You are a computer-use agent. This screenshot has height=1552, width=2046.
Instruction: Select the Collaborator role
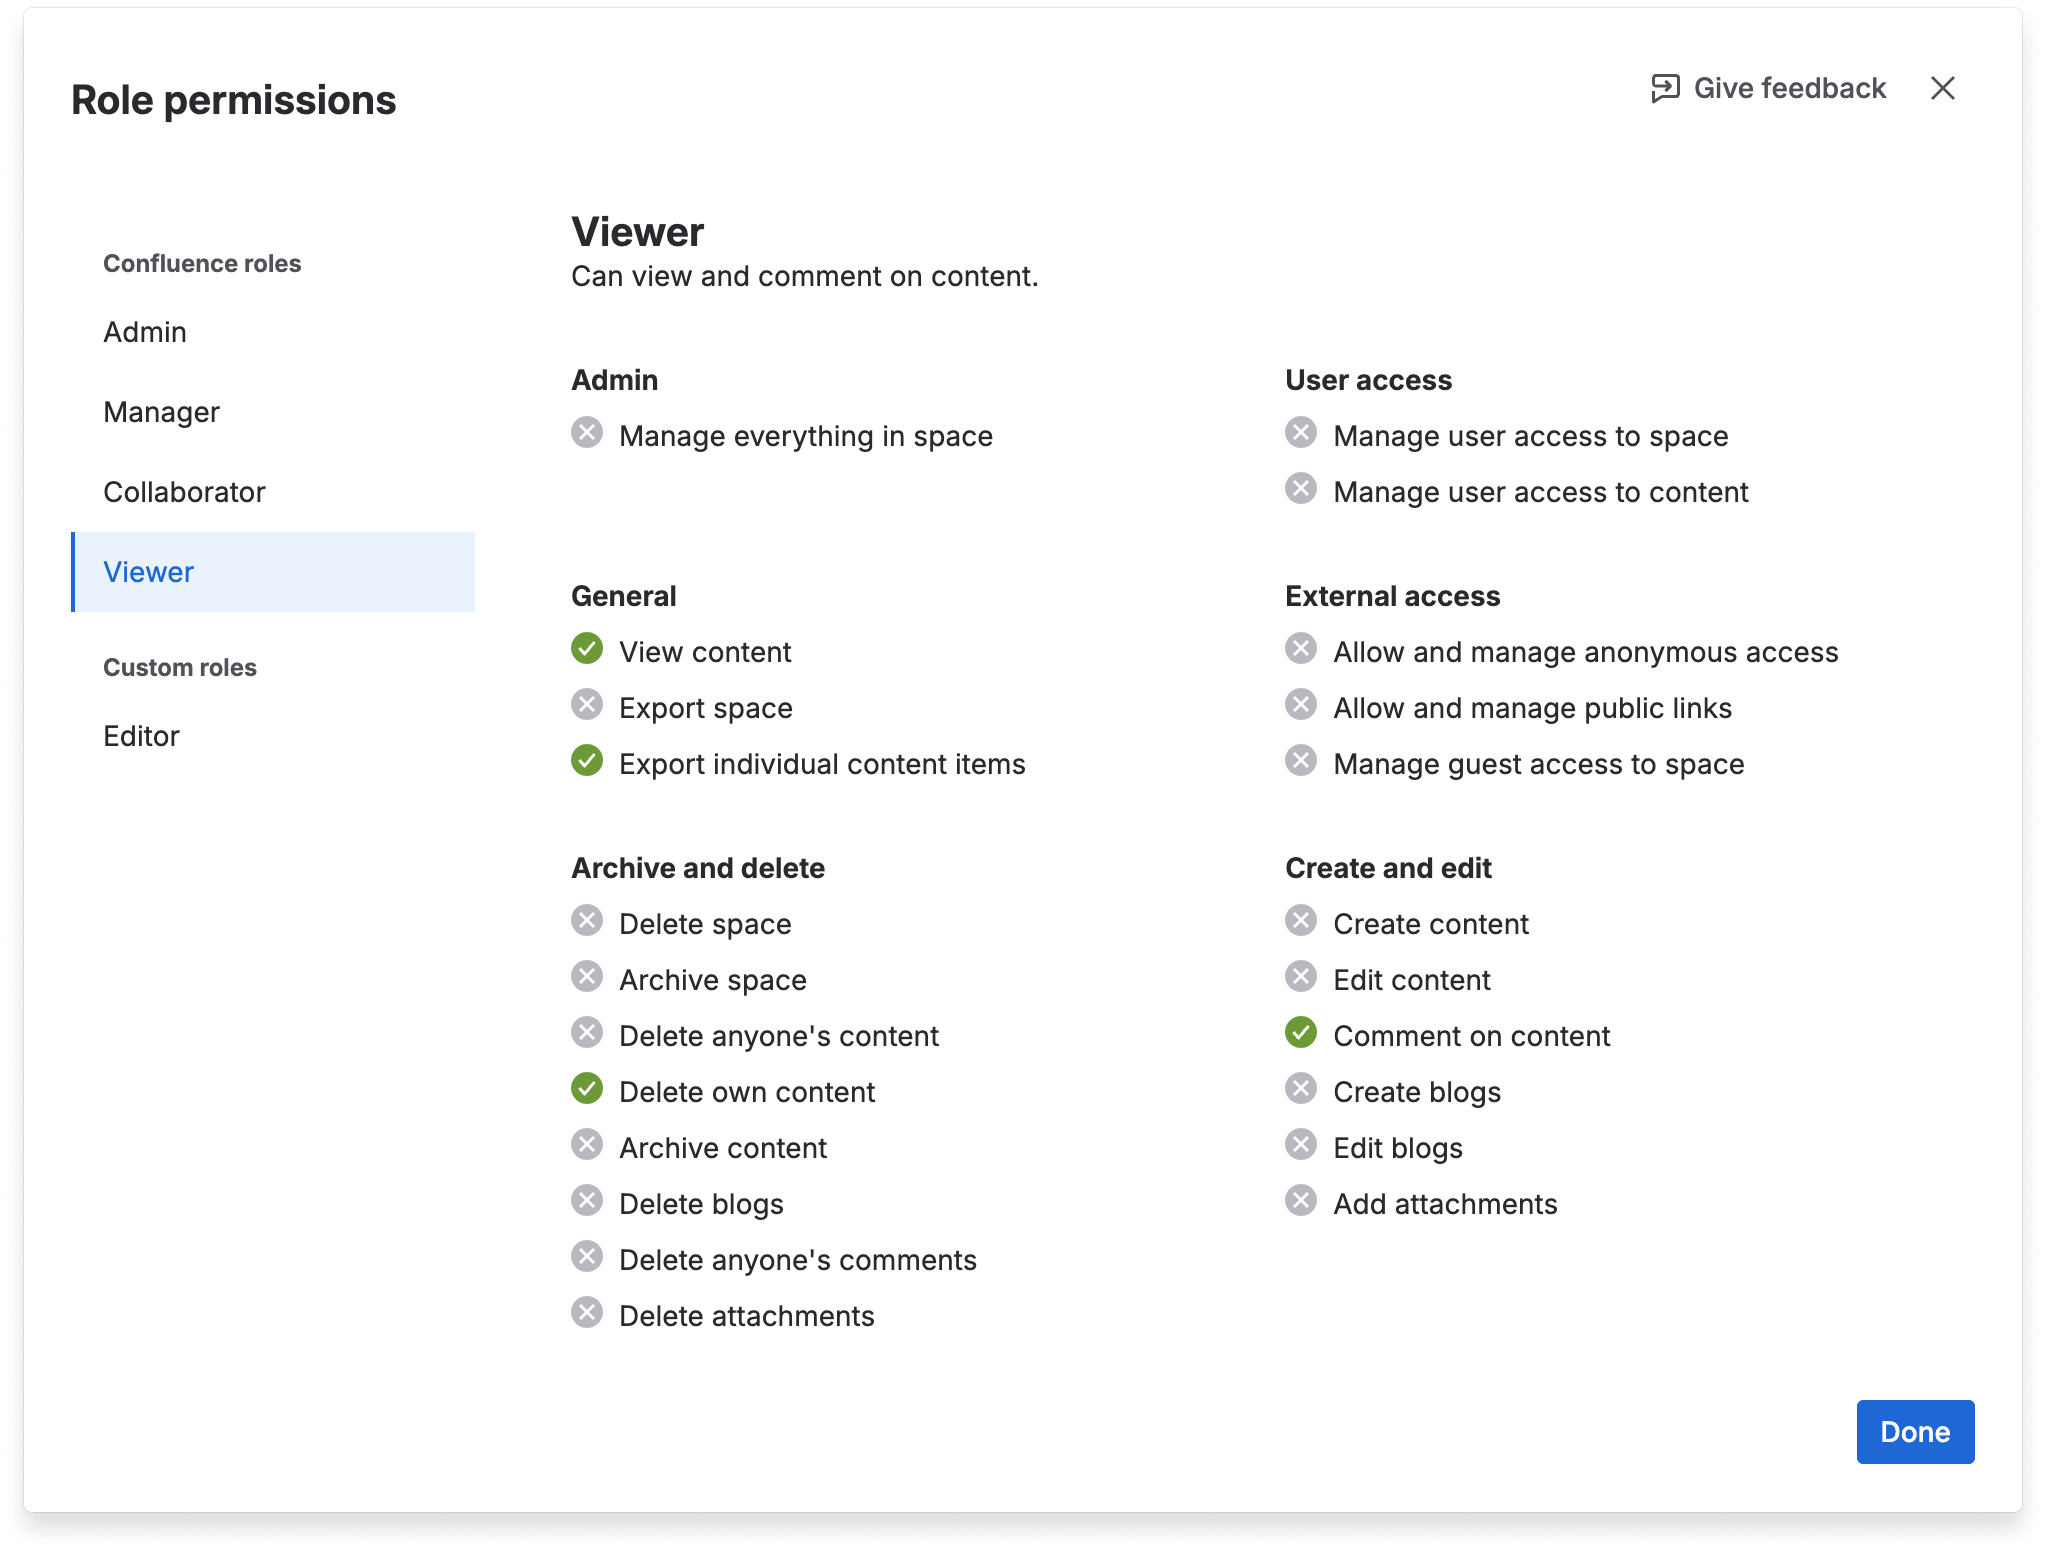184,491
